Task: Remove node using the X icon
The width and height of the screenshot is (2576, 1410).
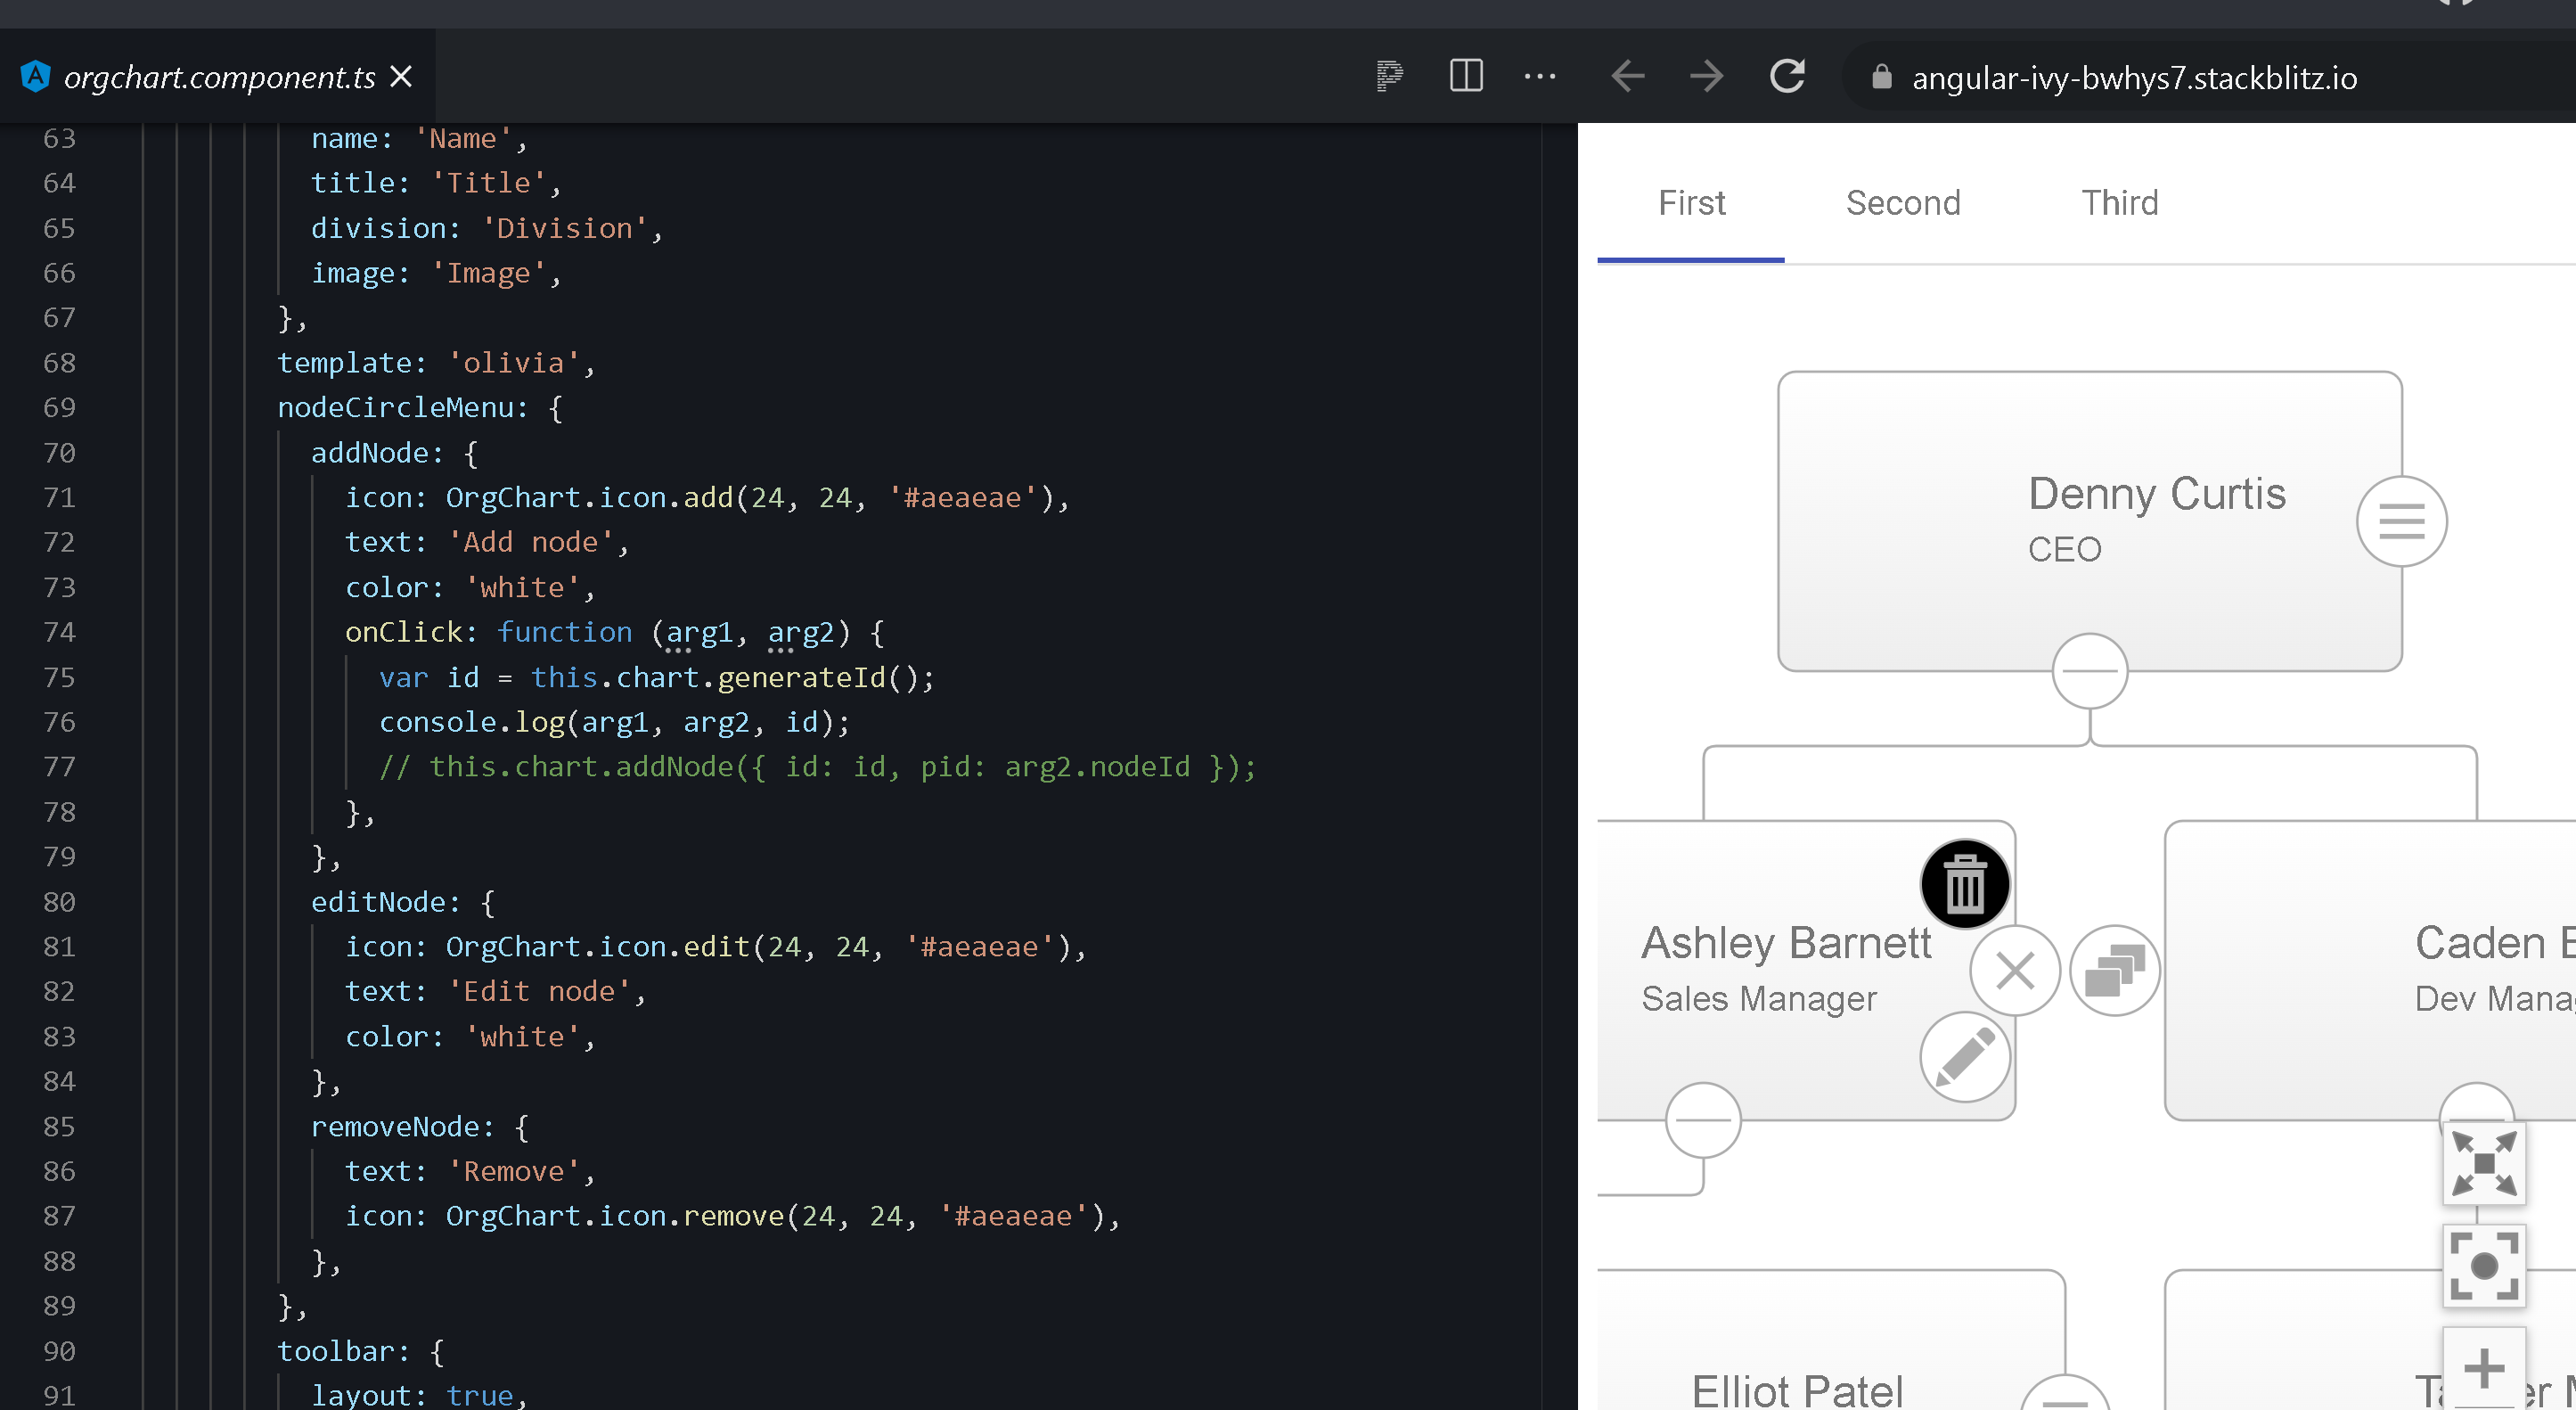Action: coord(2014,970)
